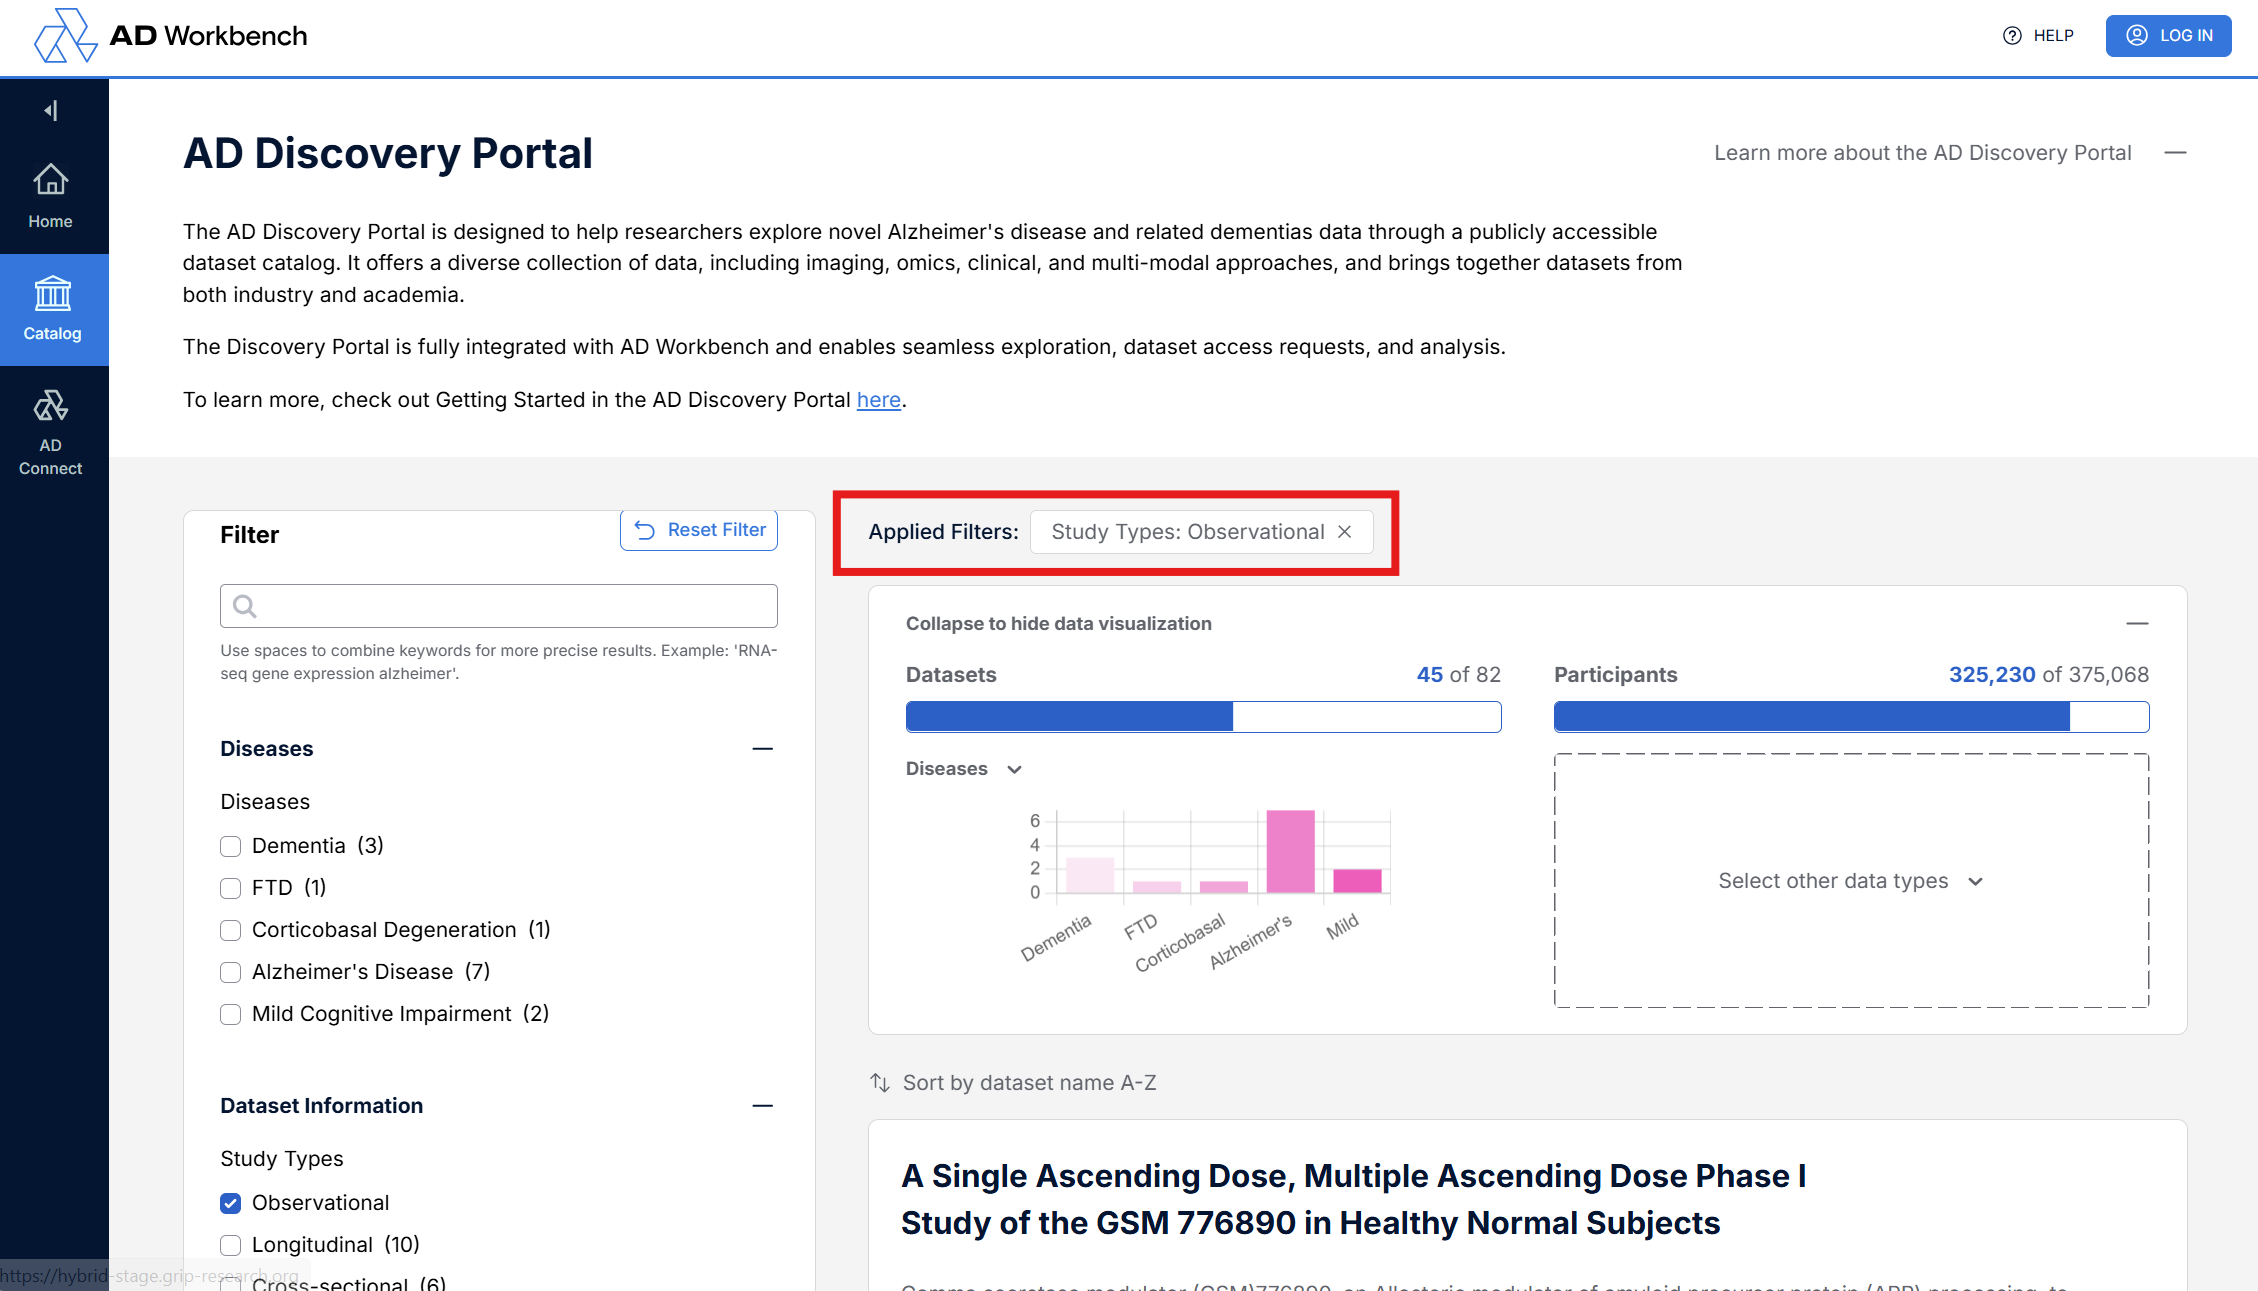Uncheck the Observational study type

tap(231, 1203)
